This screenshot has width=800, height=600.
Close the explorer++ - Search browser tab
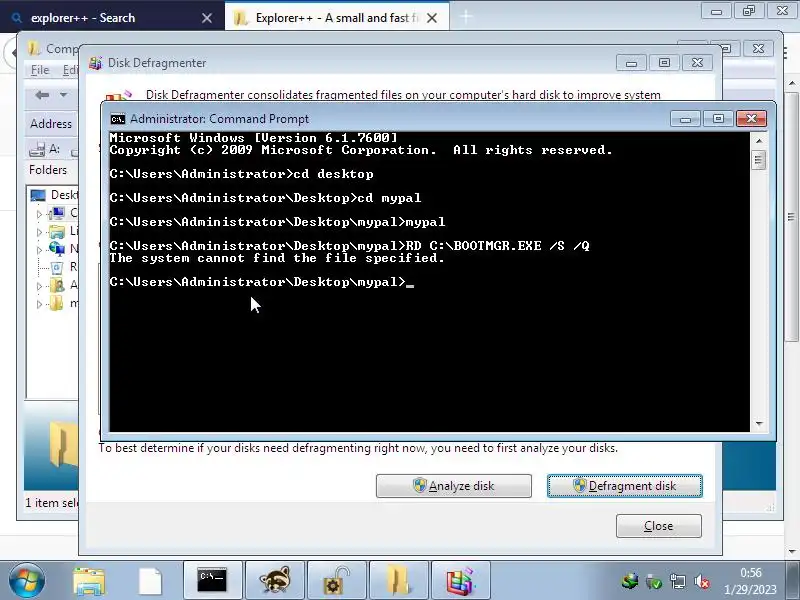(207, 18)
